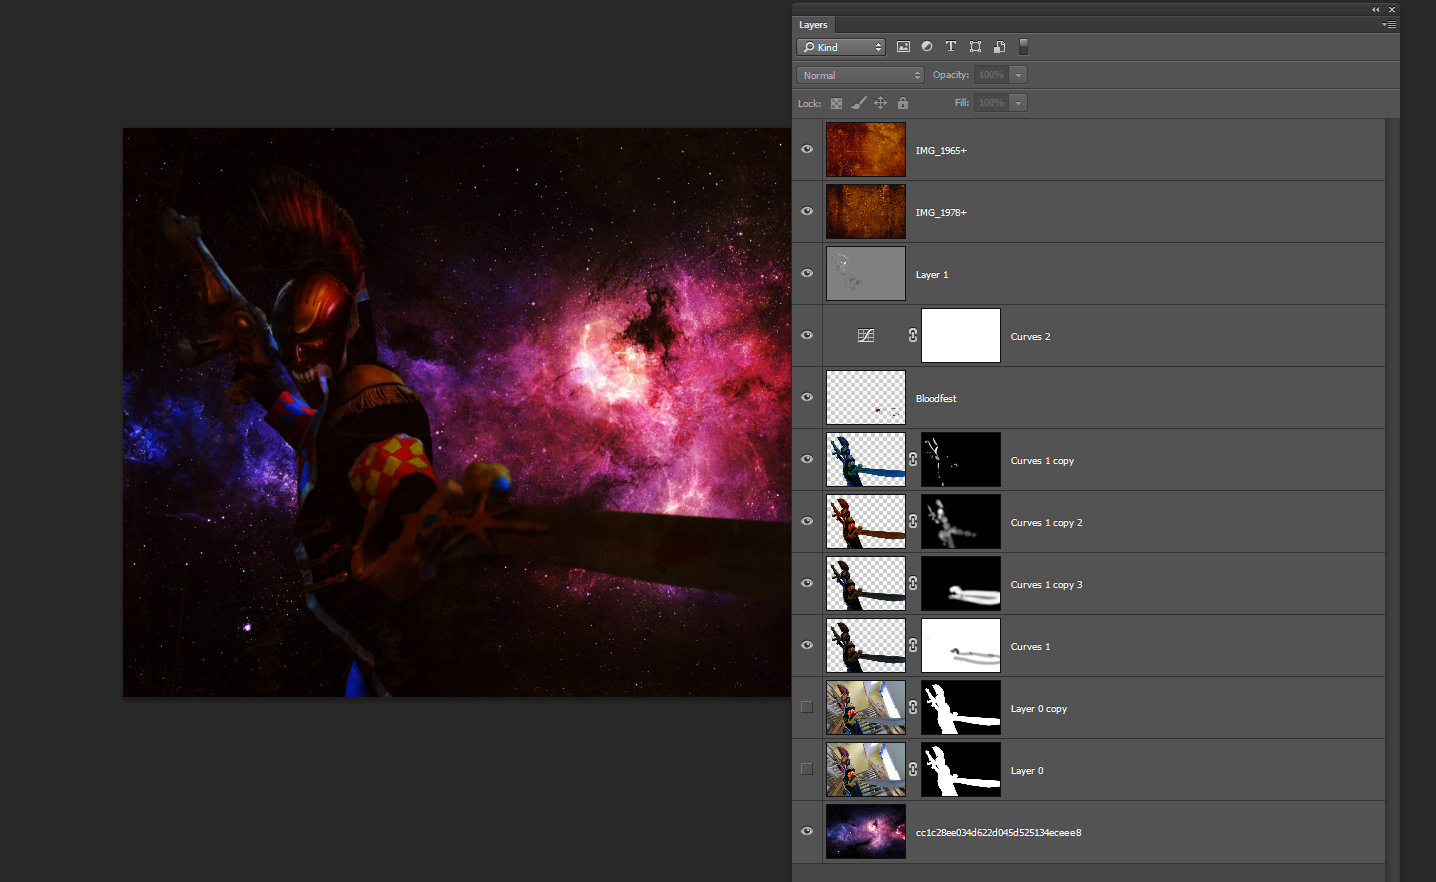Select the Curves 2 white mask
The height and width of the screenshot is (882, 1436).
961,336
